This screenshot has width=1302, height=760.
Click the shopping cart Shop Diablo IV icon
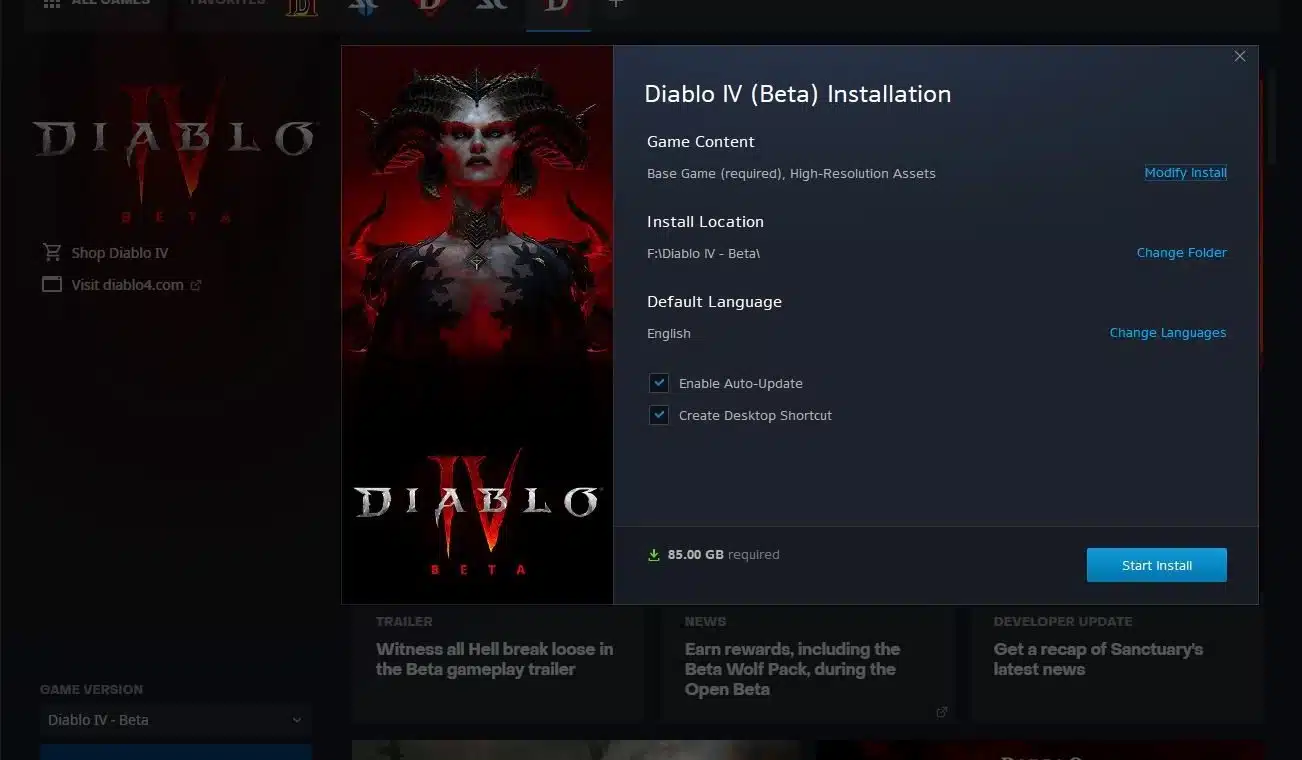point(52,252)
